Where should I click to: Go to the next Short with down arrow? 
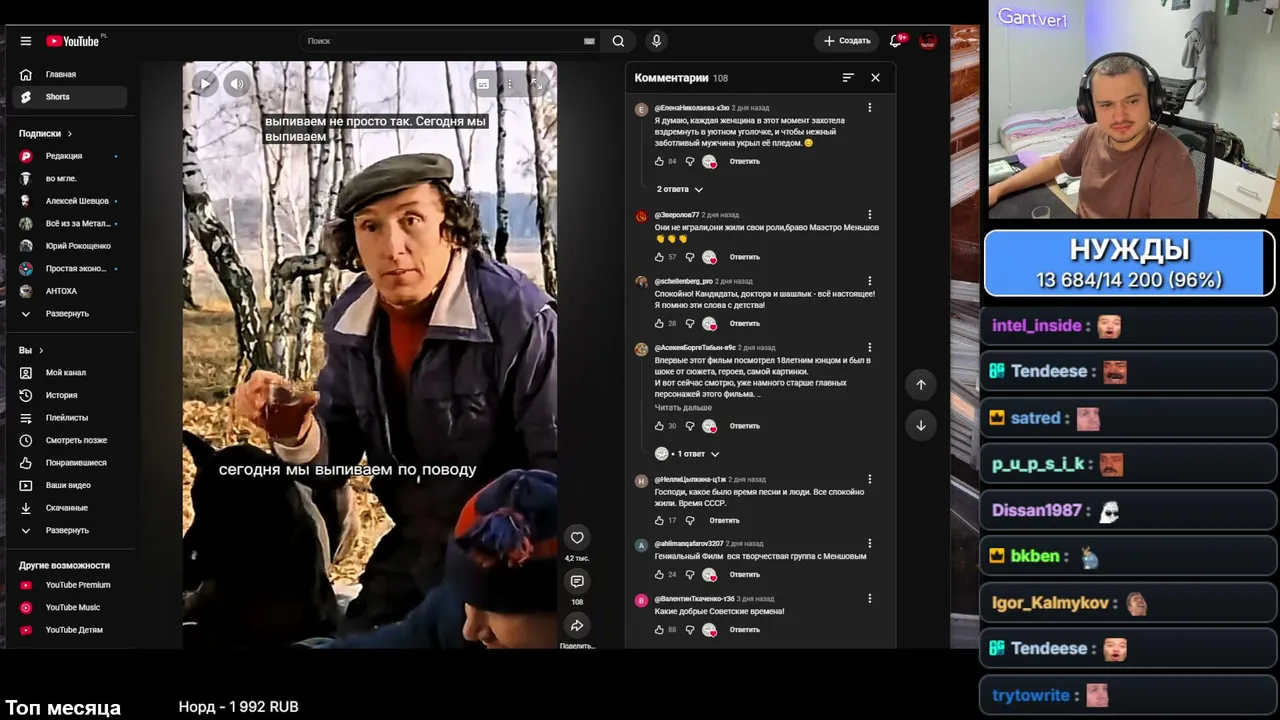921,425
